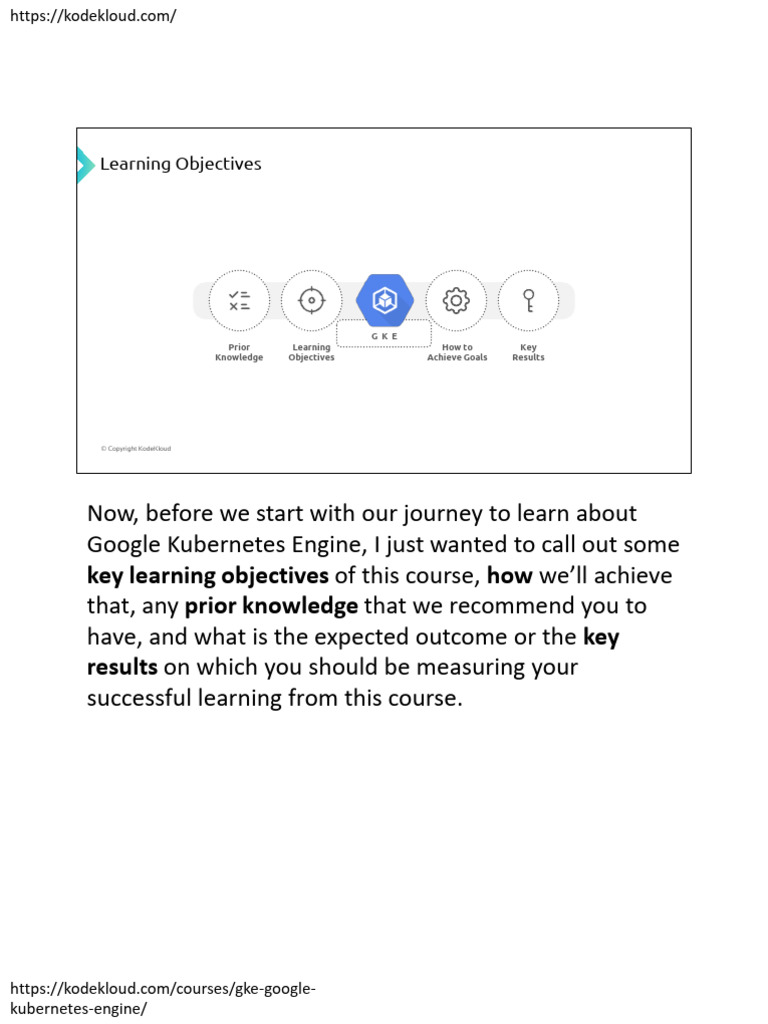
Task: Click the "Prior Knowledge" label under the checklist icon
Action: pos(239,353)
